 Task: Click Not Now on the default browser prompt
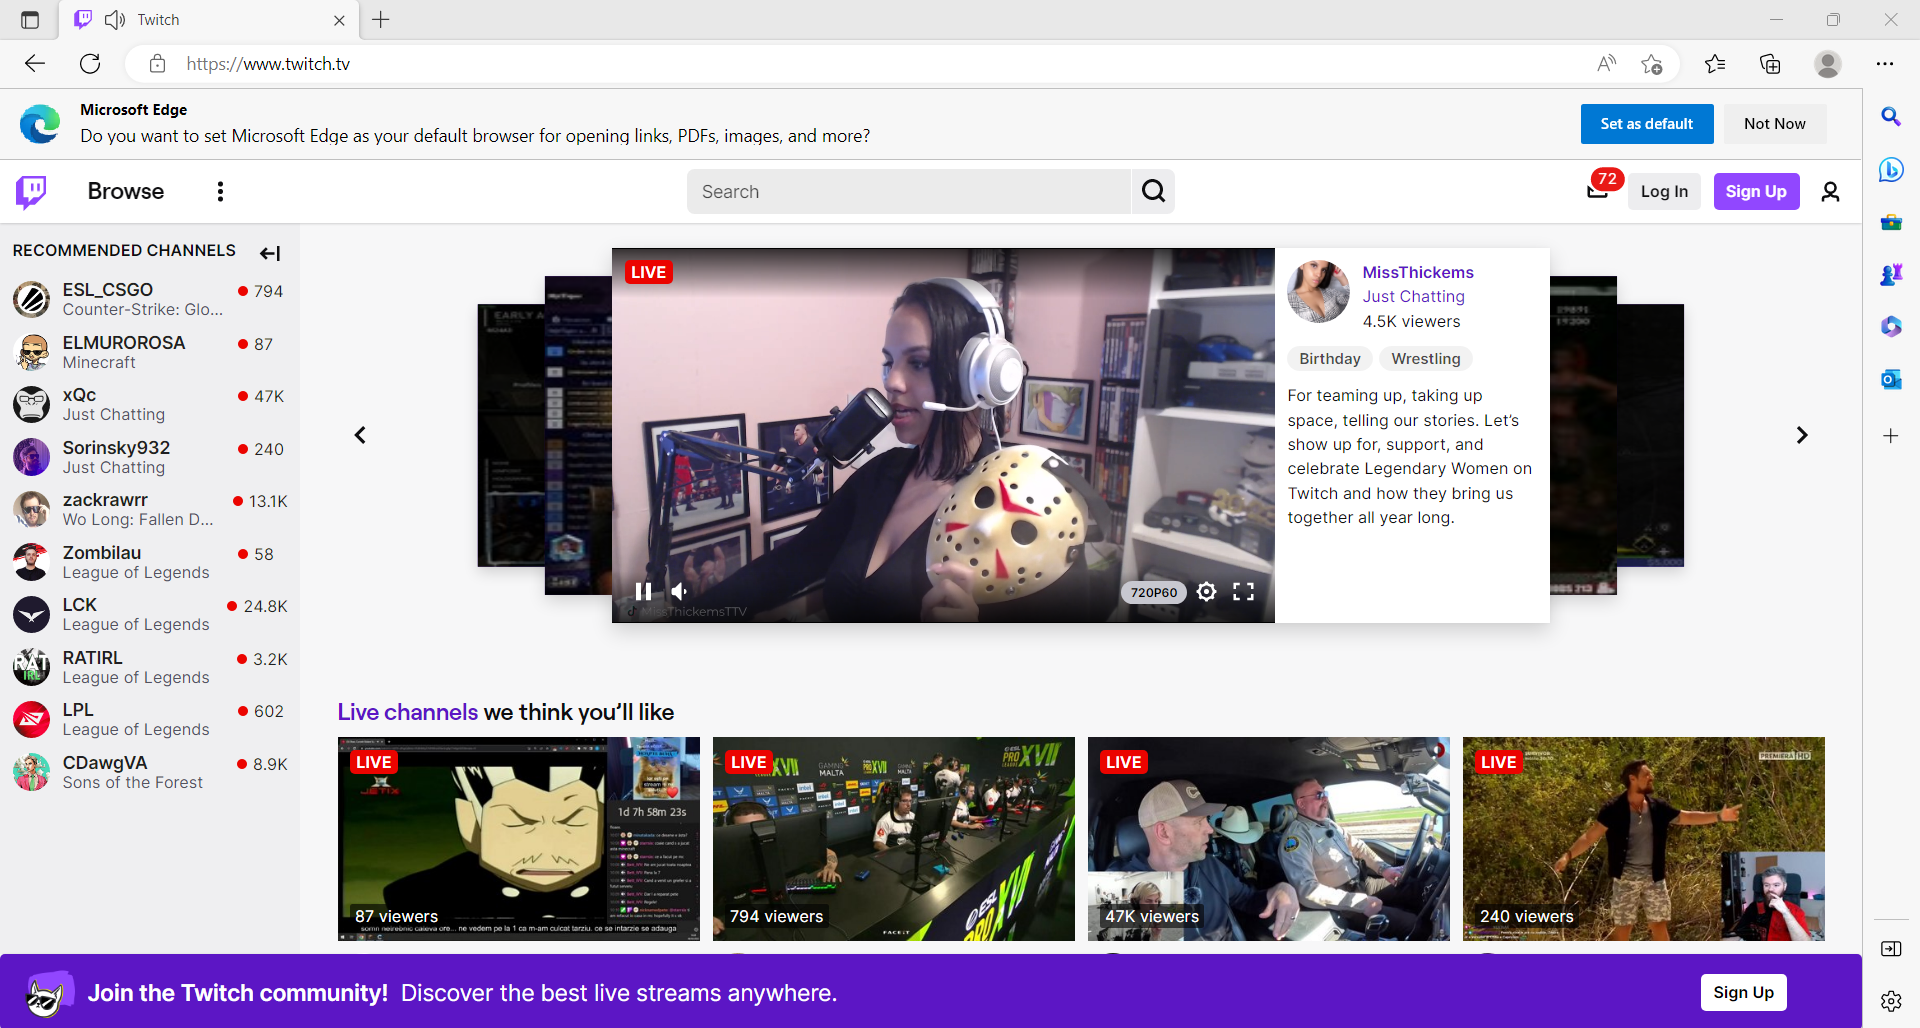click(x=1775, y=123)
